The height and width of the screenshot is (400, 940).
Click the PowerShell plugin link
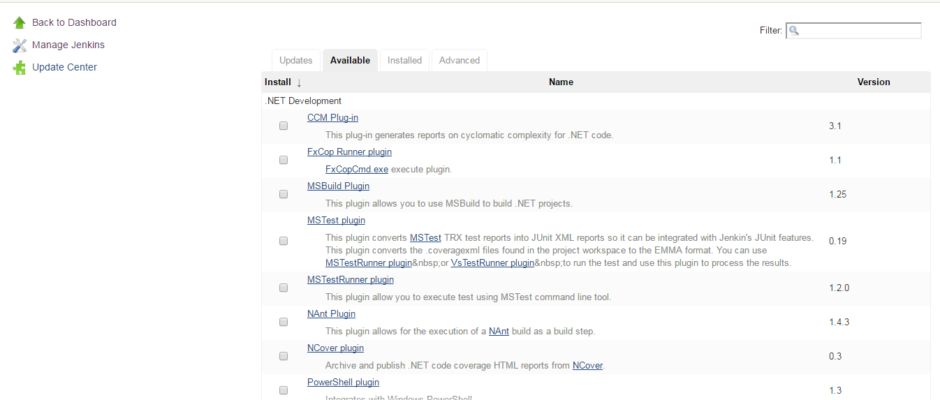pos(343,382)
